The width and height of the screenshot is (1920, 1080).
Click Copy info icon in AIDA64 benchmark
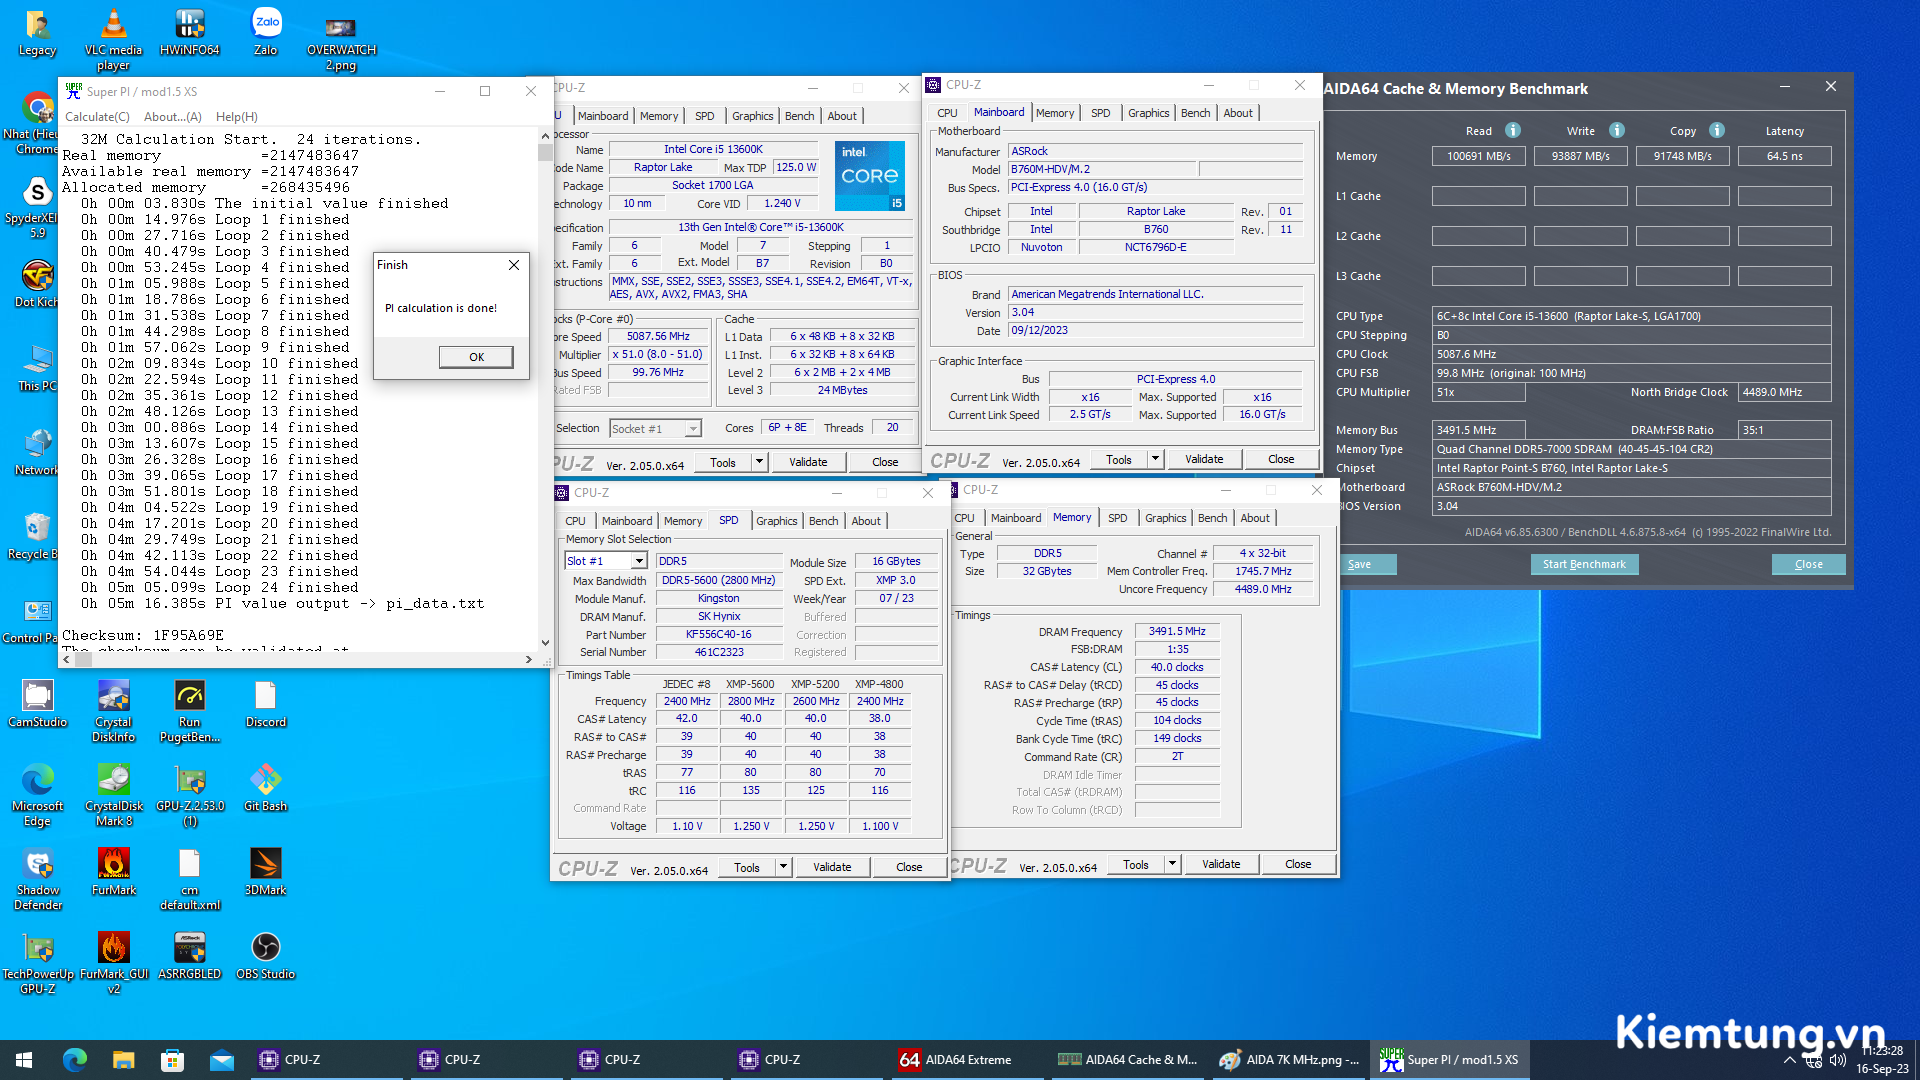tap(1717, 130)
